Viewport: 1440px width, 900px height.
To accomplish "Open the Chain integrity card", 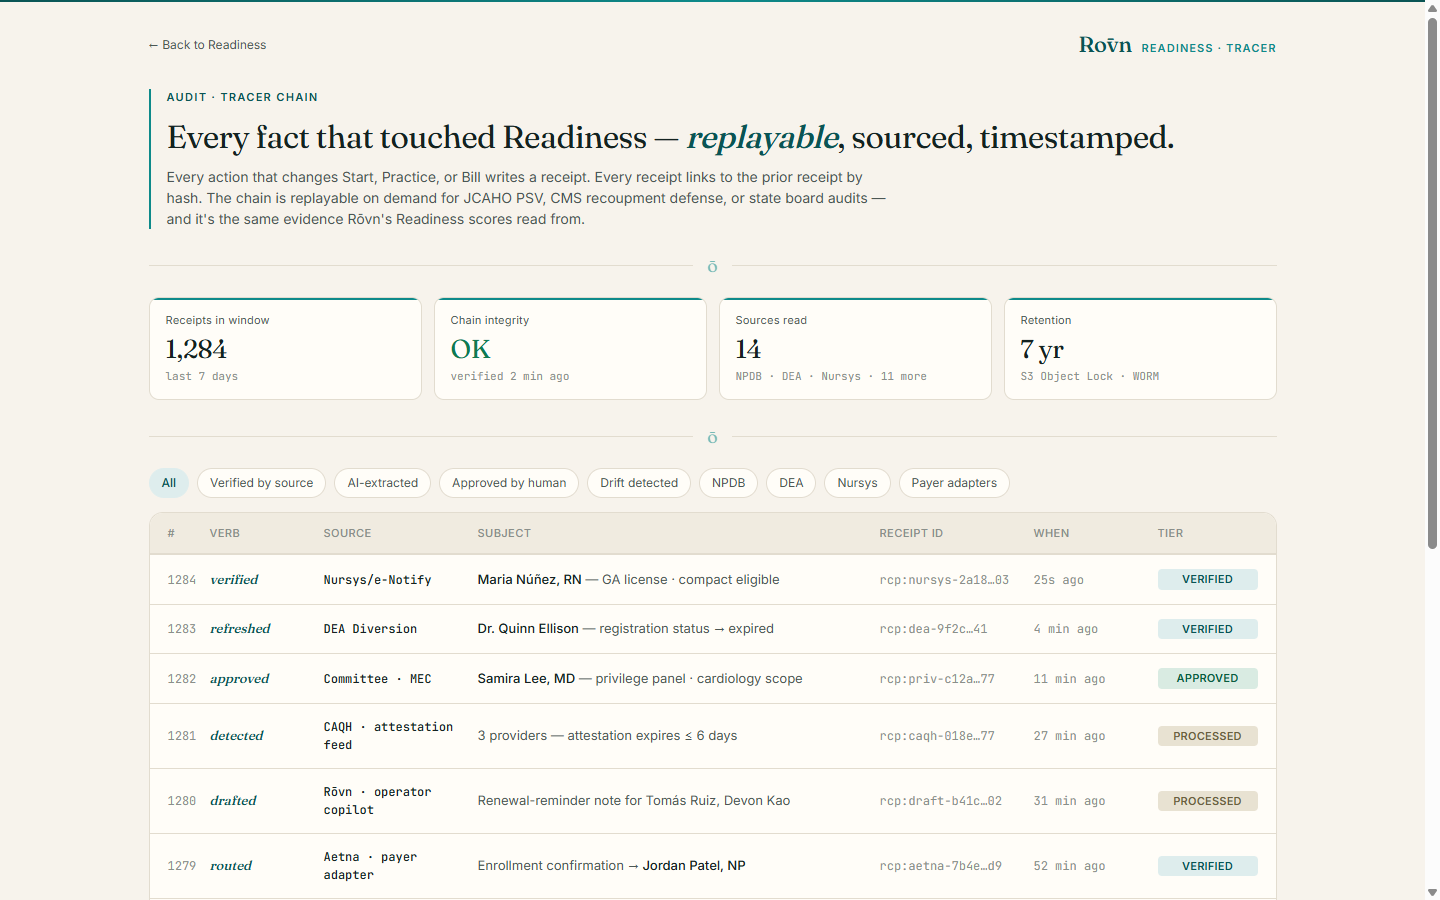I will coord(570,349).
